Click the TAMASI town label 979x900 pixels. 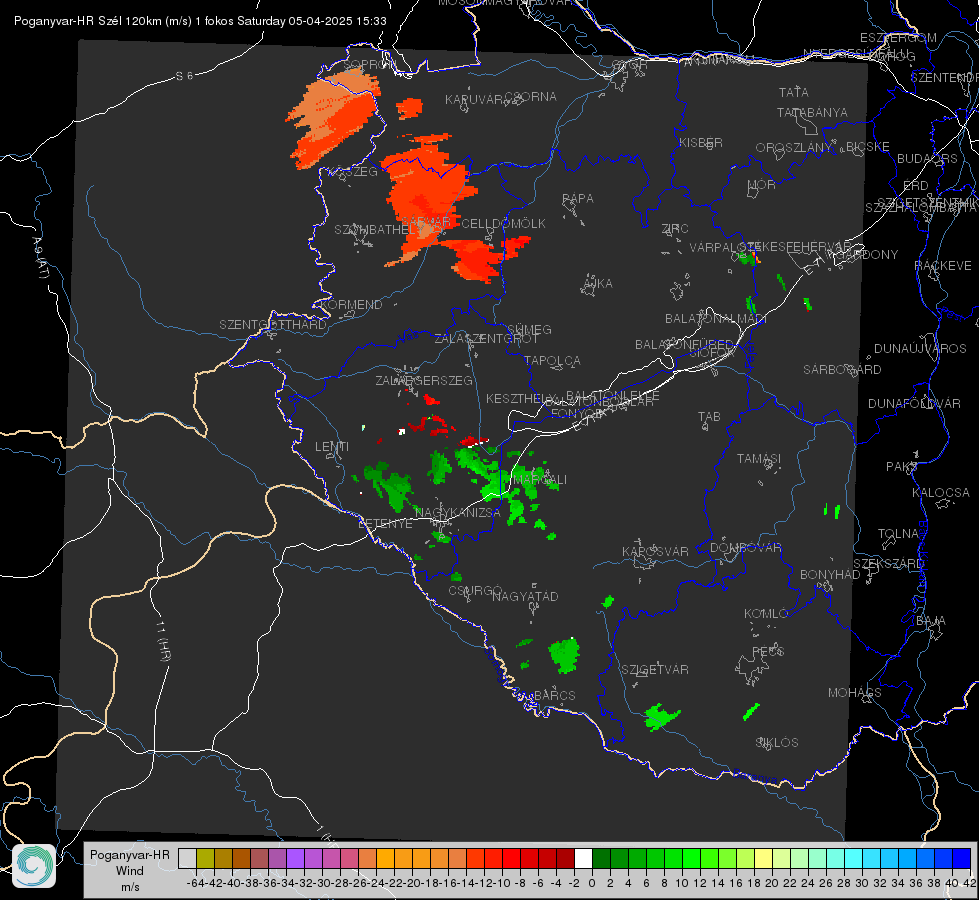click(x=759, y=458)
